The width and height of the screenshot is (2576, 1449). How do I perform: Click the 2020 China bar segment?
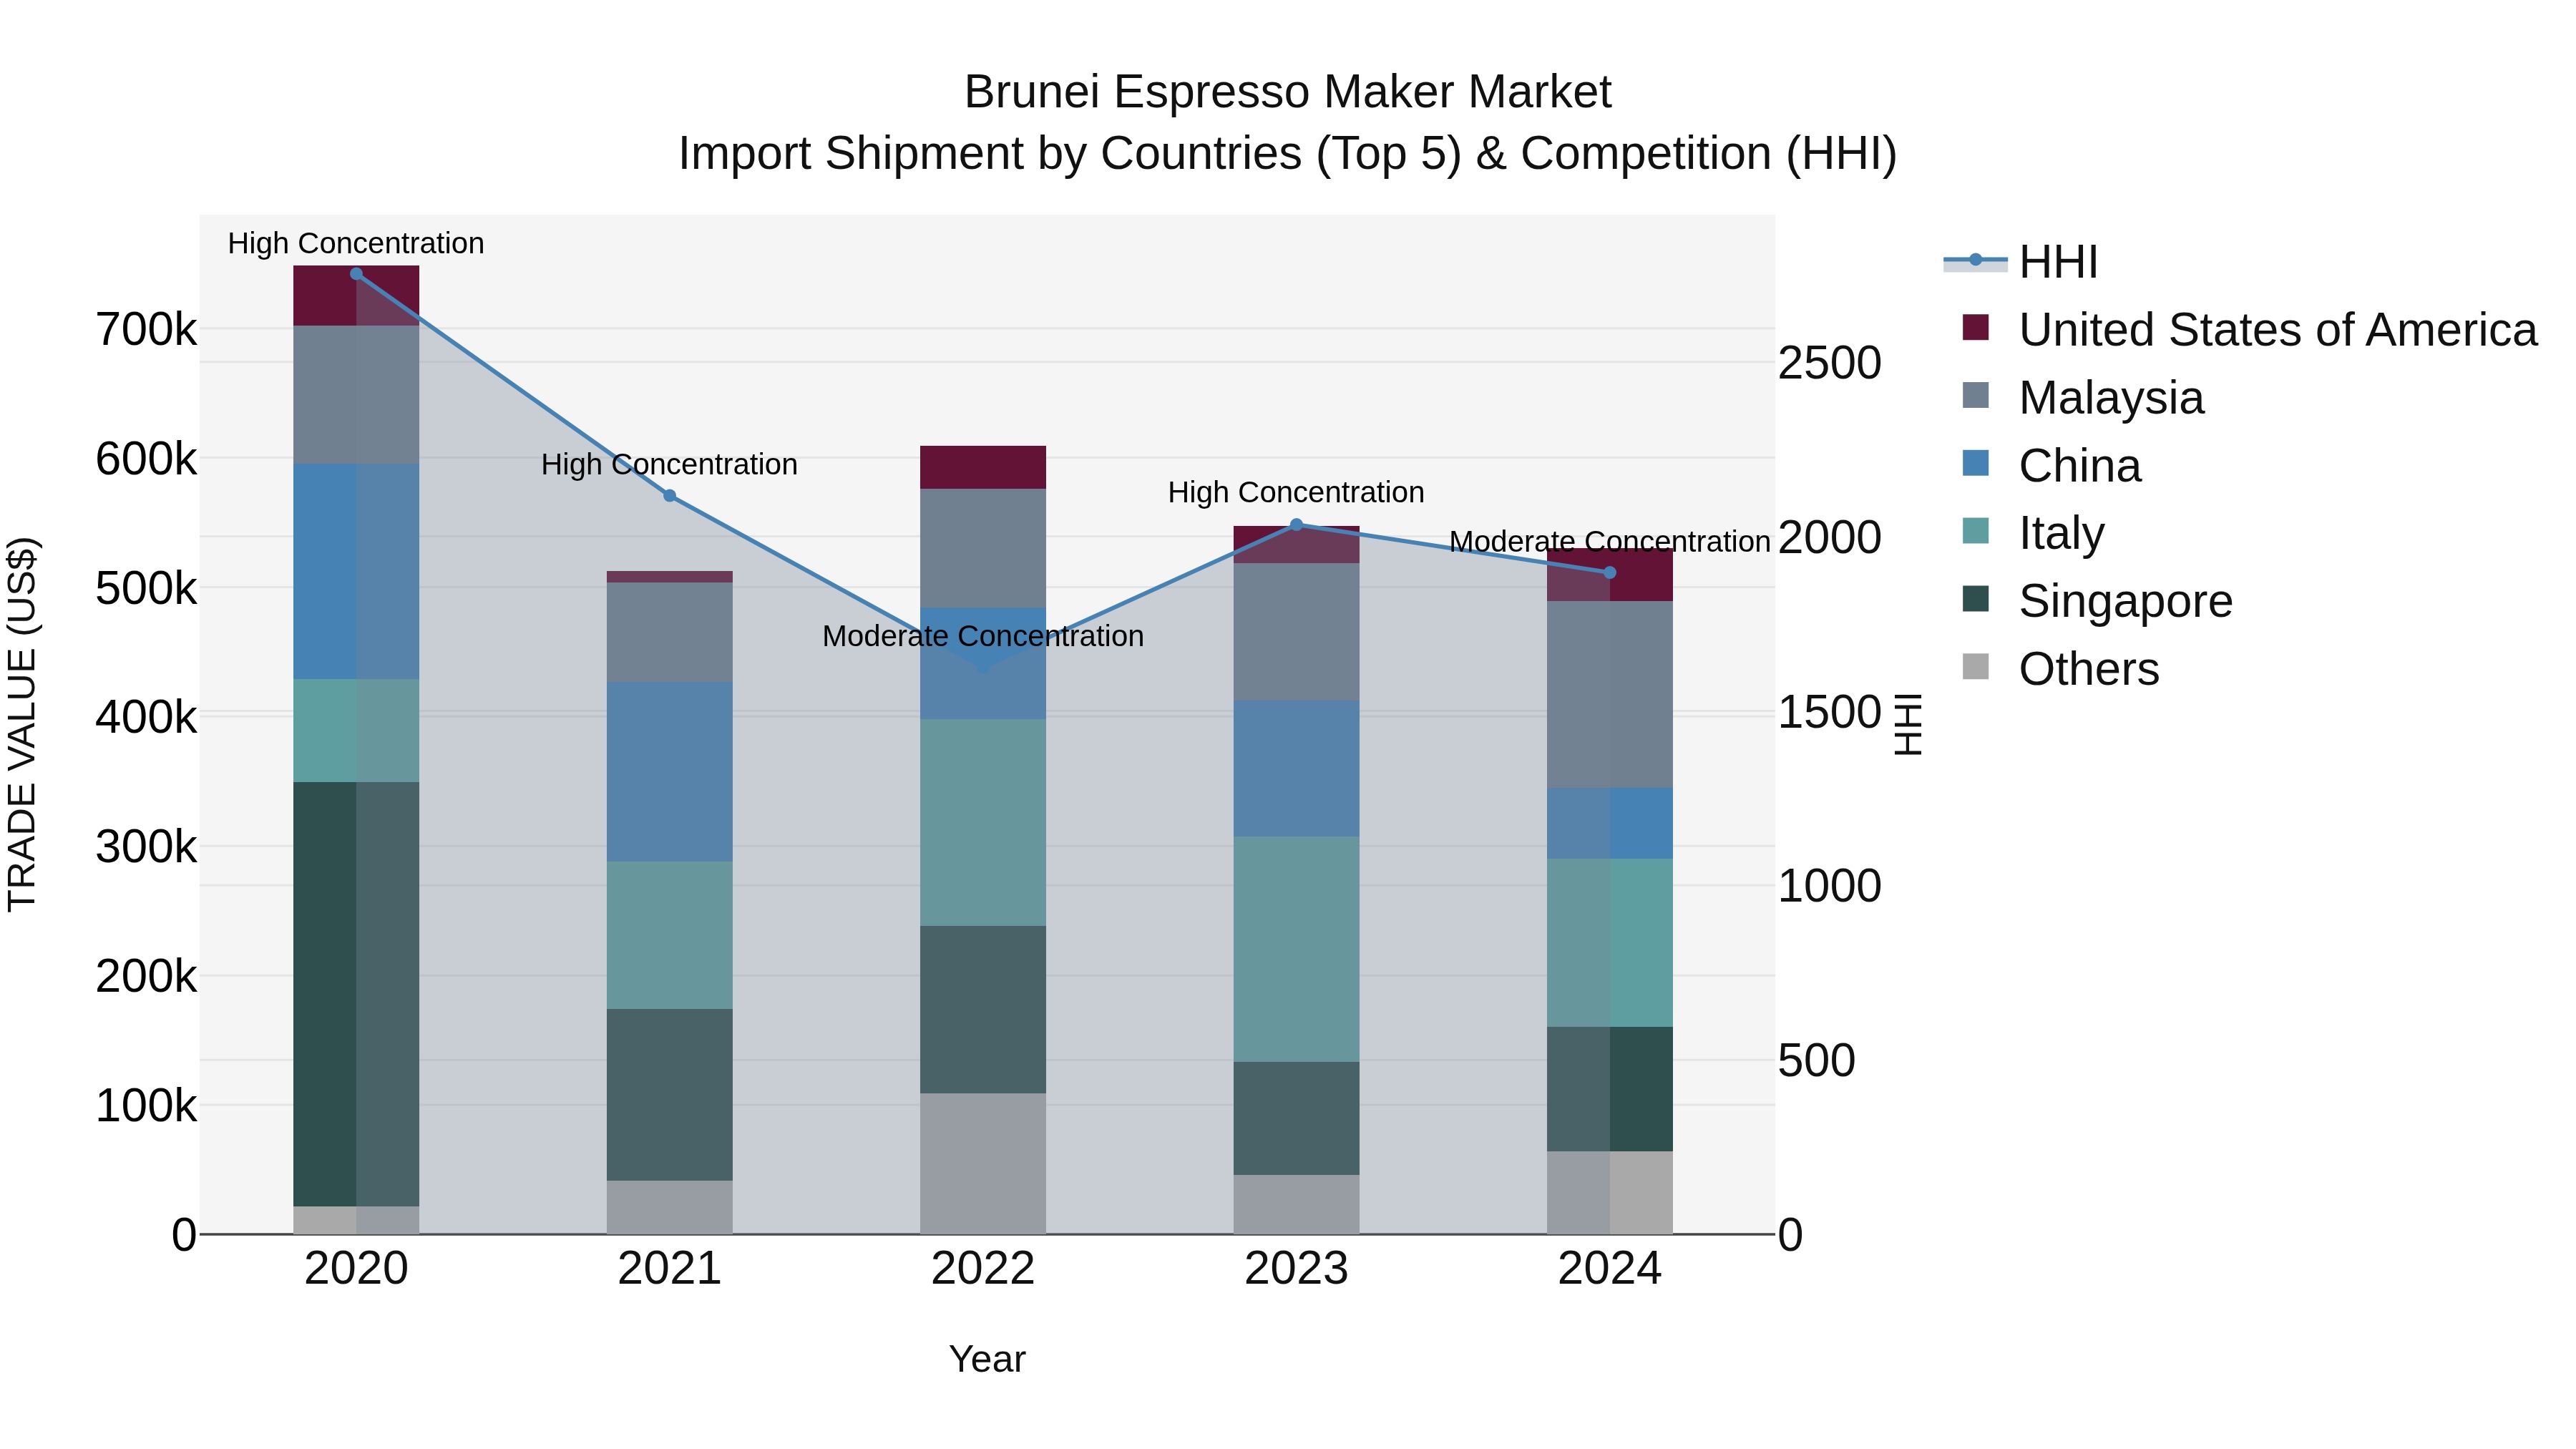[x=356, y=571]
